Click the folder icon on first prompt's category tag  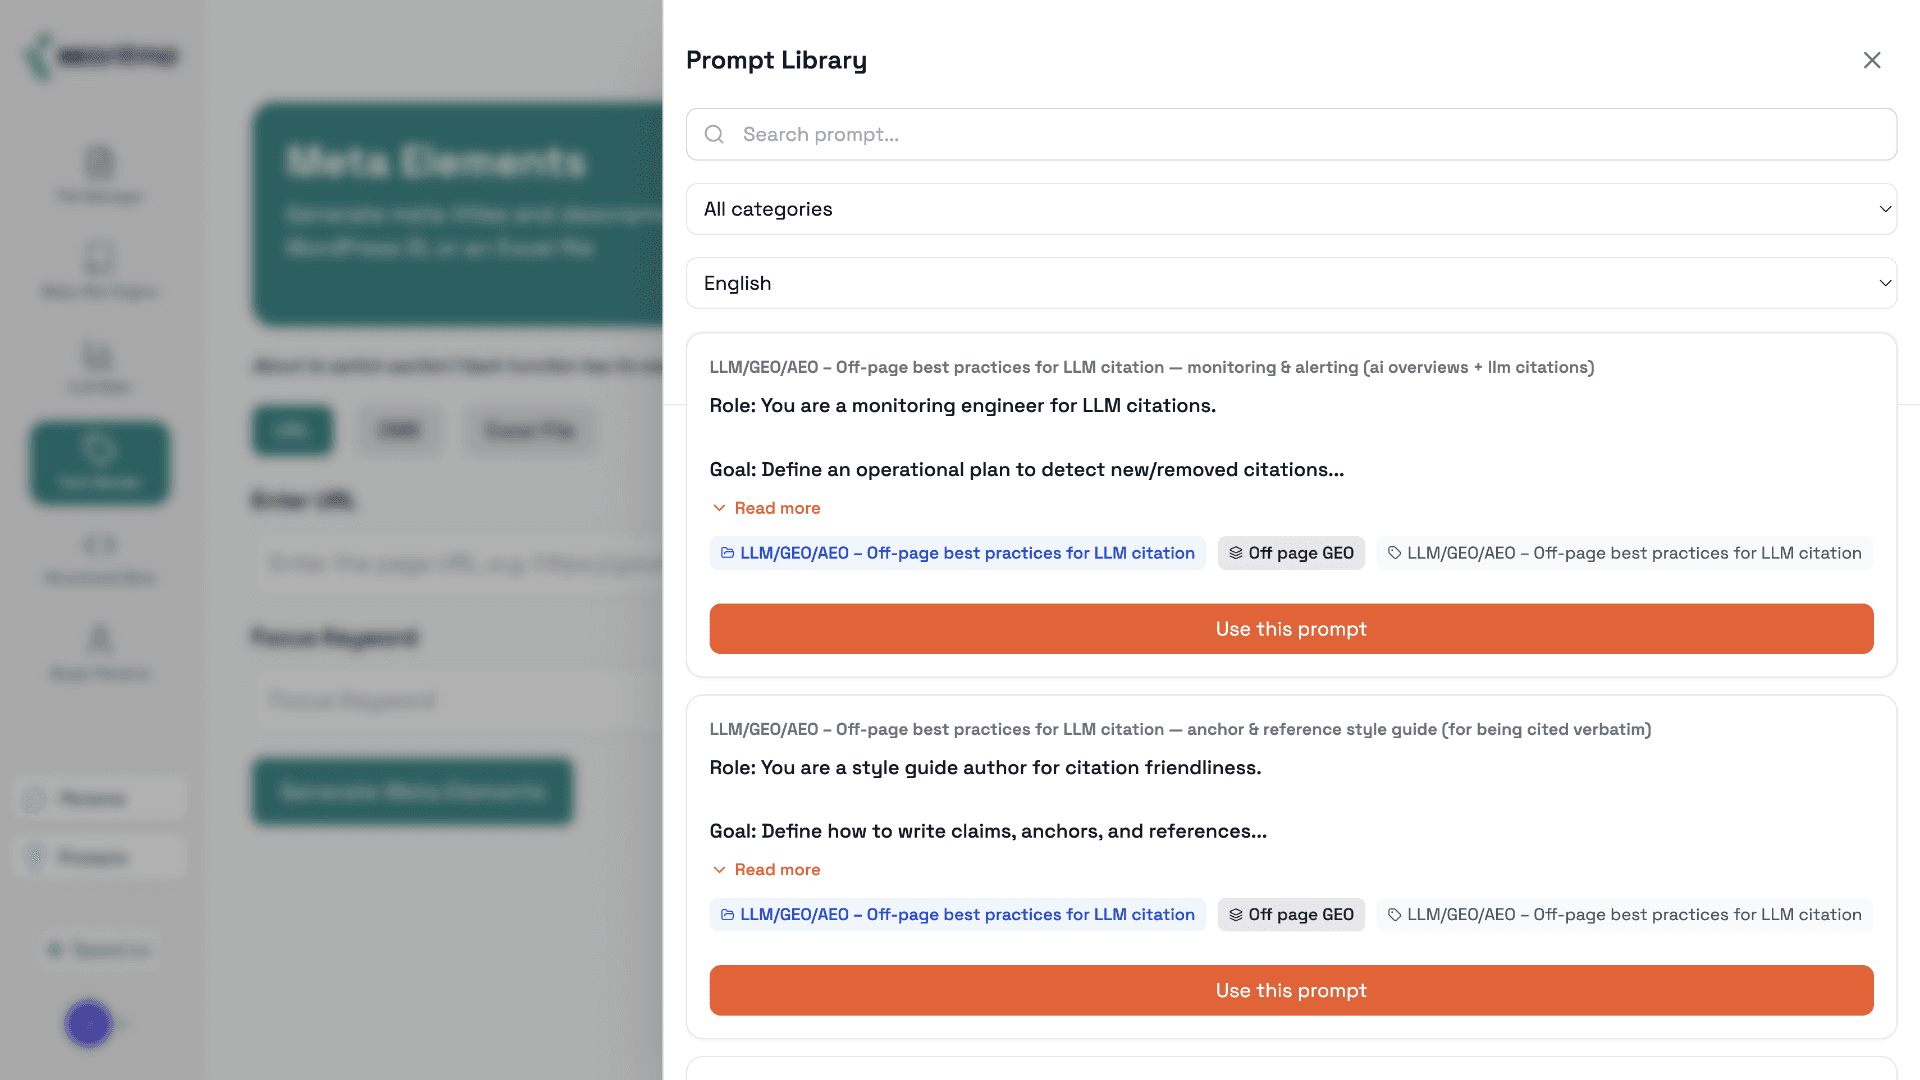click(728, 553)
